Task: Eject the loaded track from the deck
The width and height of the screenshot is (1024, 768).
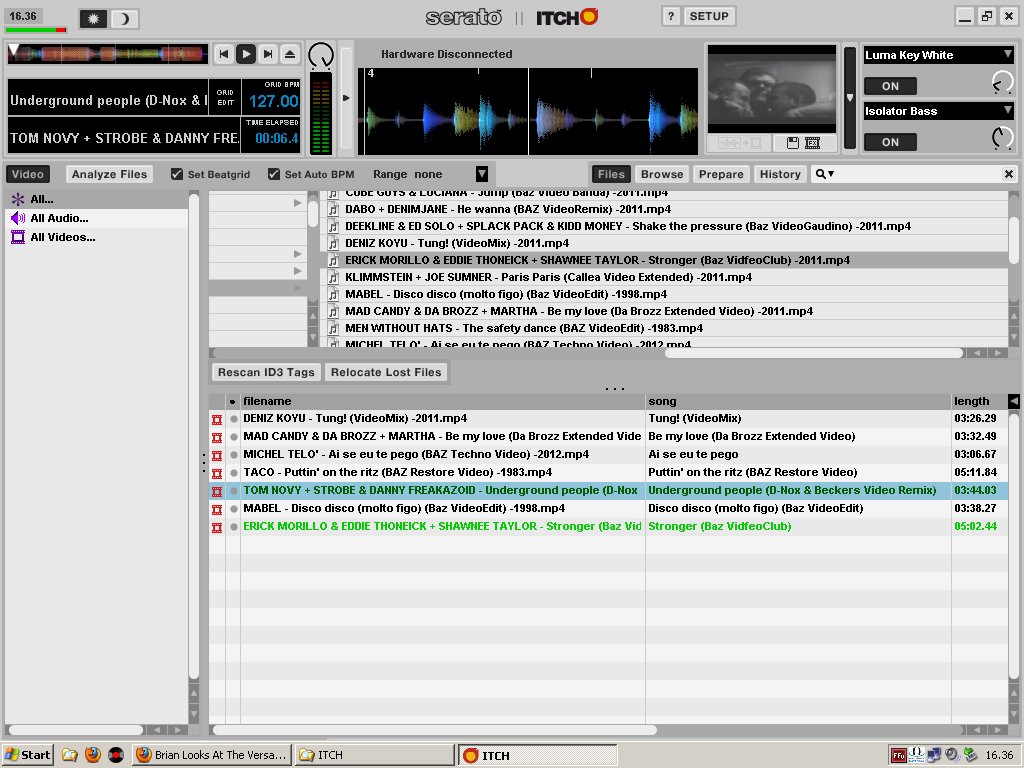Action: pyautogui.click(x=290, y=54)
